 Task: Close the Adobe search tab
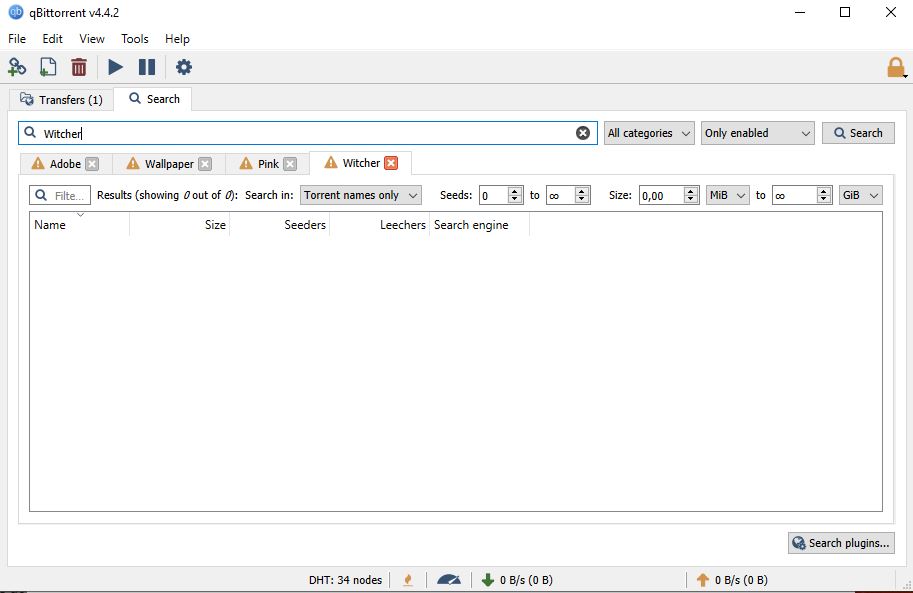coord(92,164)
